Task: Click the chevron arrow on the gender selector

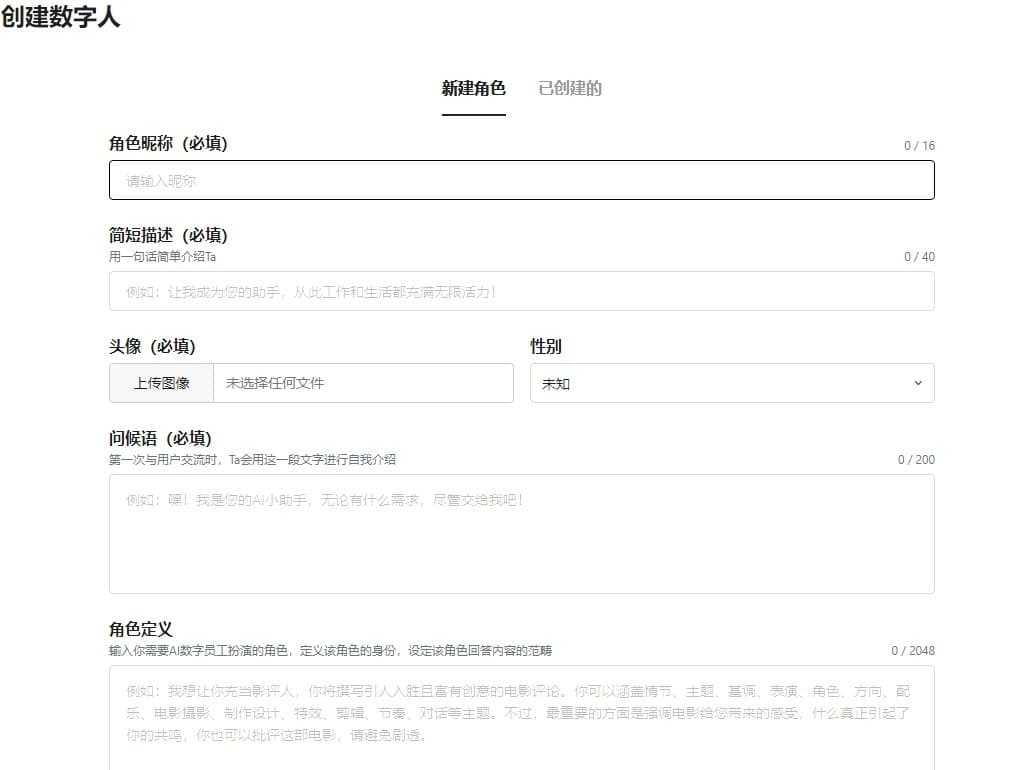Action: pos(918,383)
